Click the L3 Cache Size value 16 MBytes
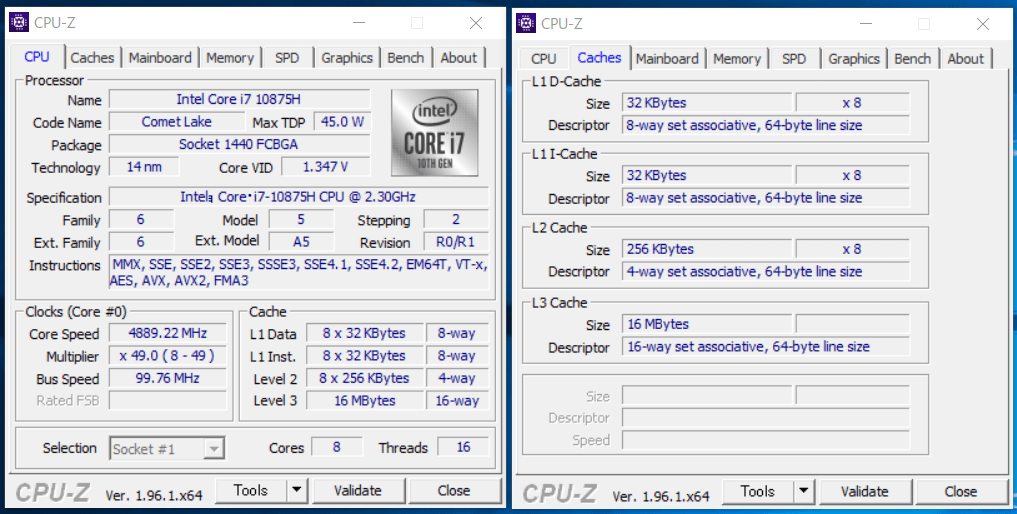Screen dimensions: 1017x514 pyautogui.click(x=707, y=324)
